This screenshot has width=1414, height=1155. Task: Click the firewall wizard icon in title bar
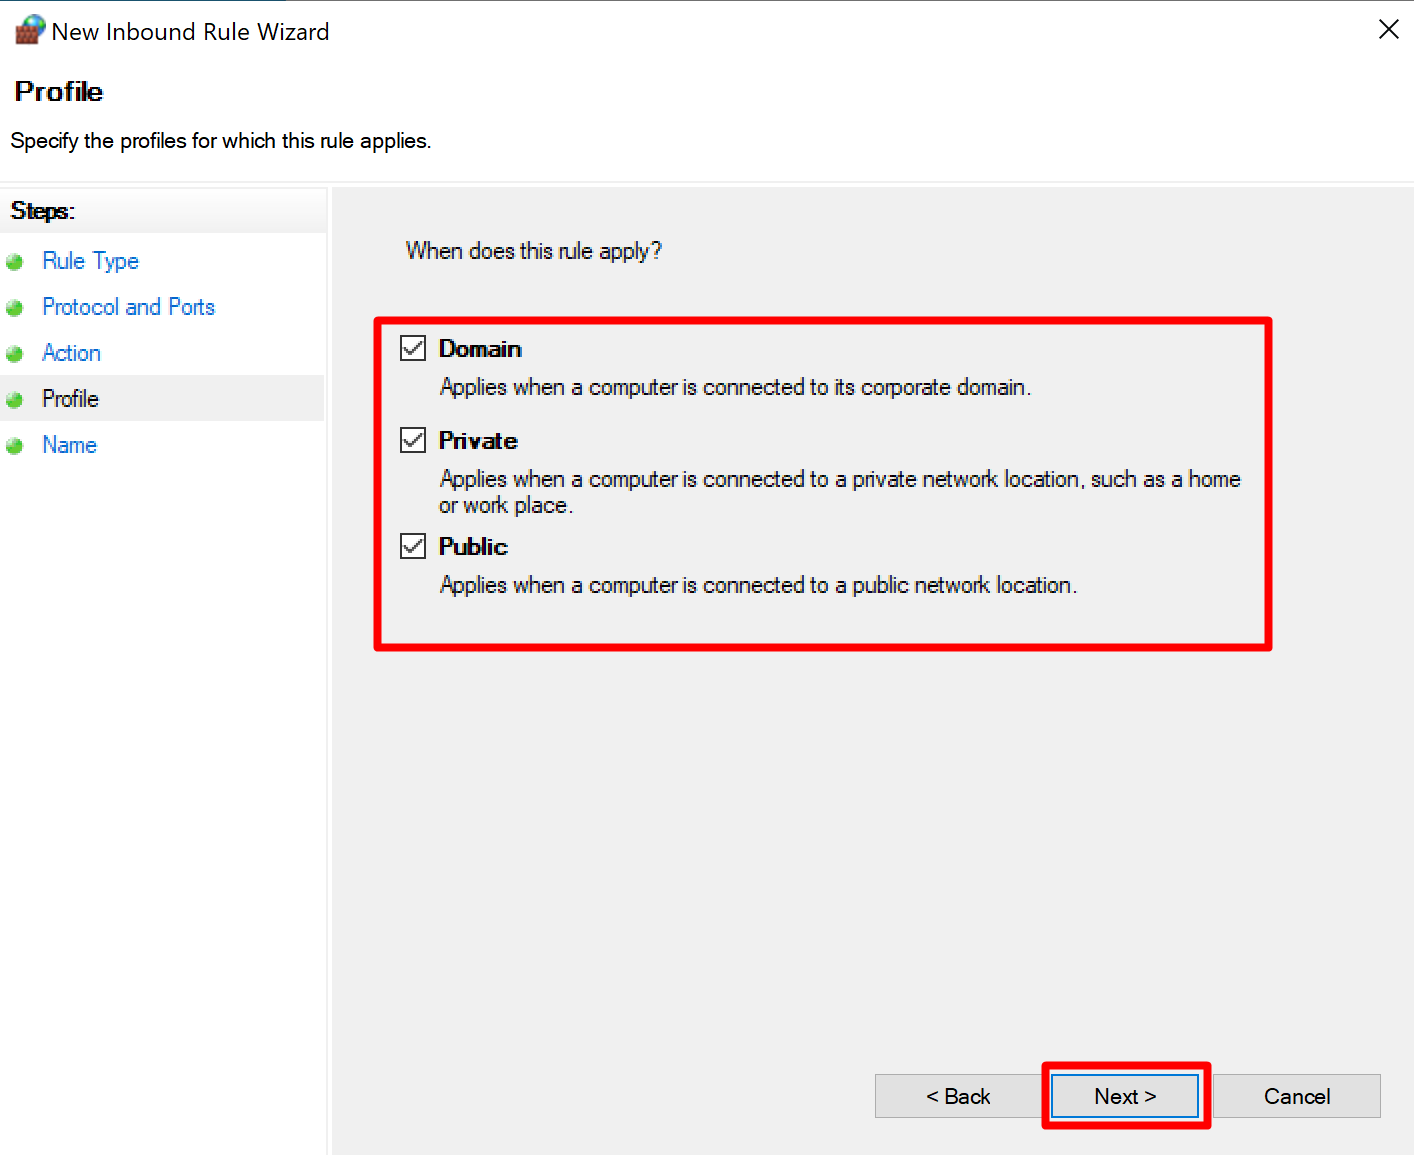click(29, 30)
